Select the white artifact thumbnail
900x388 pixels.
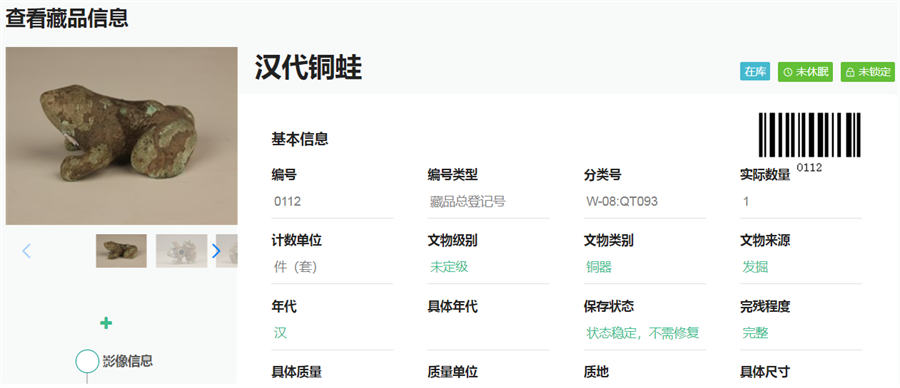[181, 251]
